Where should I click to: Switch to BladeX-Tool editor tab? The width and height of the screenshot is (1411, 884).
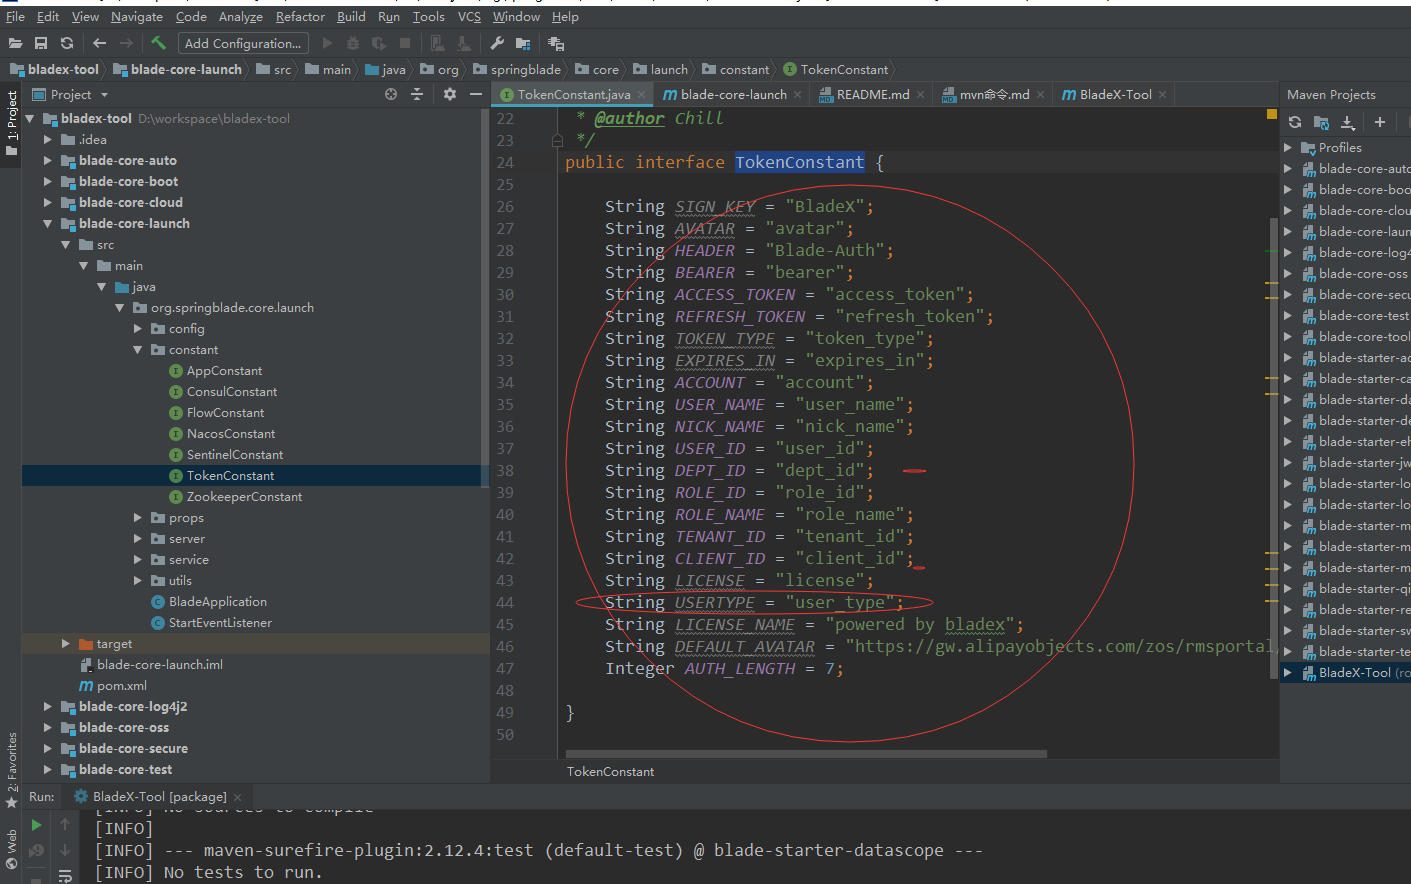(x=1115, y=94)
